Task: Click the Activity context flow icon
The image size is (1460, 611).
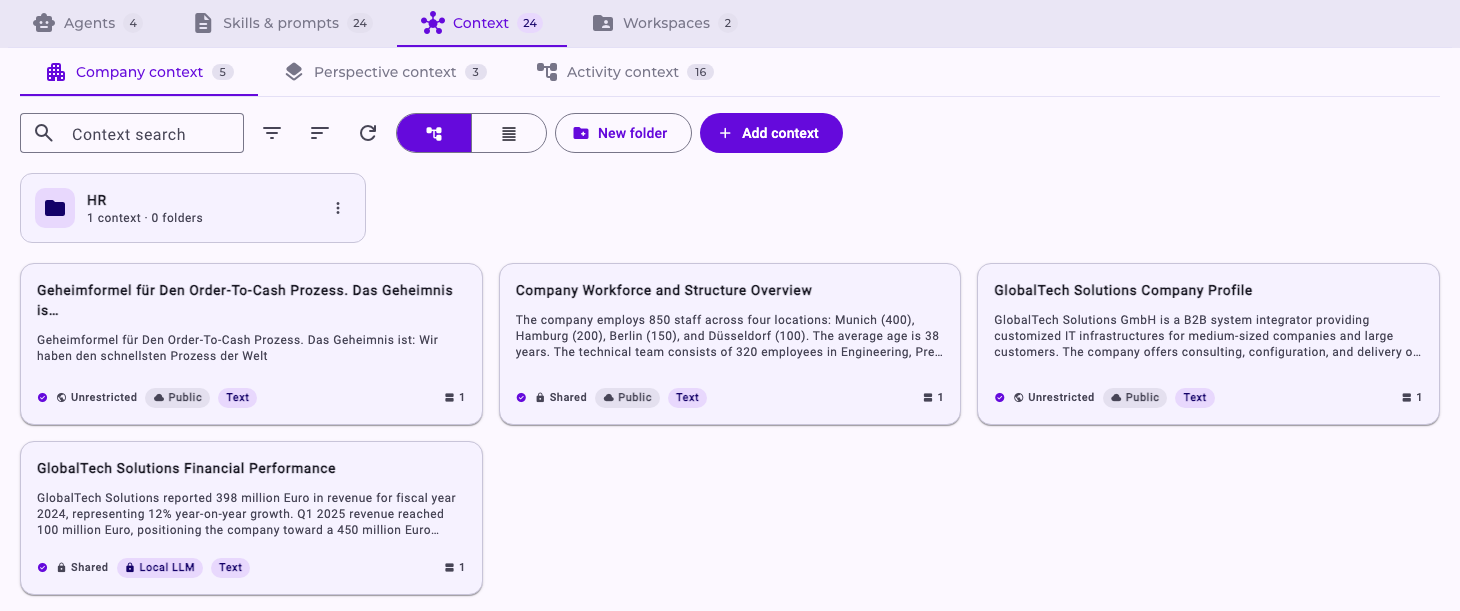Action: (x=547, y=72)
